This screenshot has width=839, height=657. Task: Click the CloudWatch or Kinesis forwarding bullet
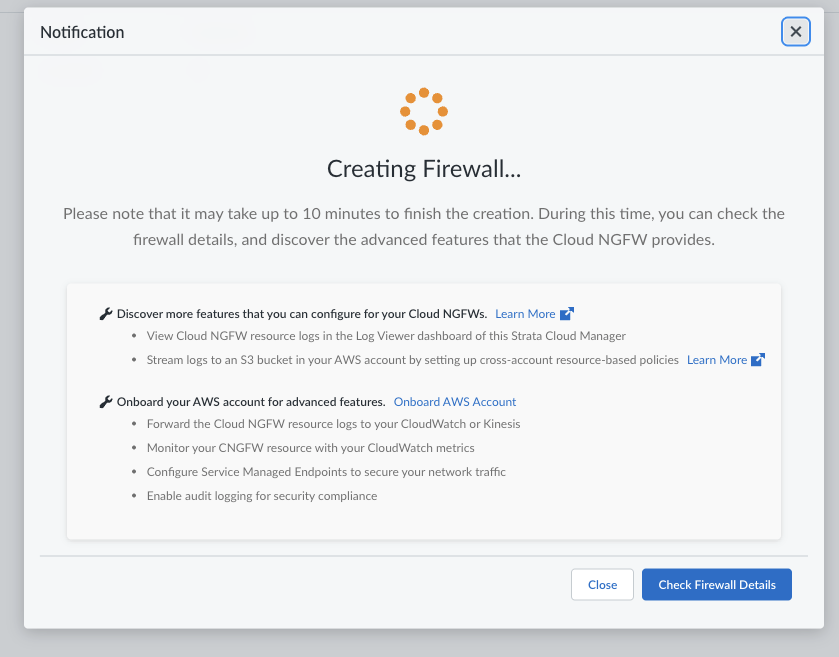tap(333, 424)
